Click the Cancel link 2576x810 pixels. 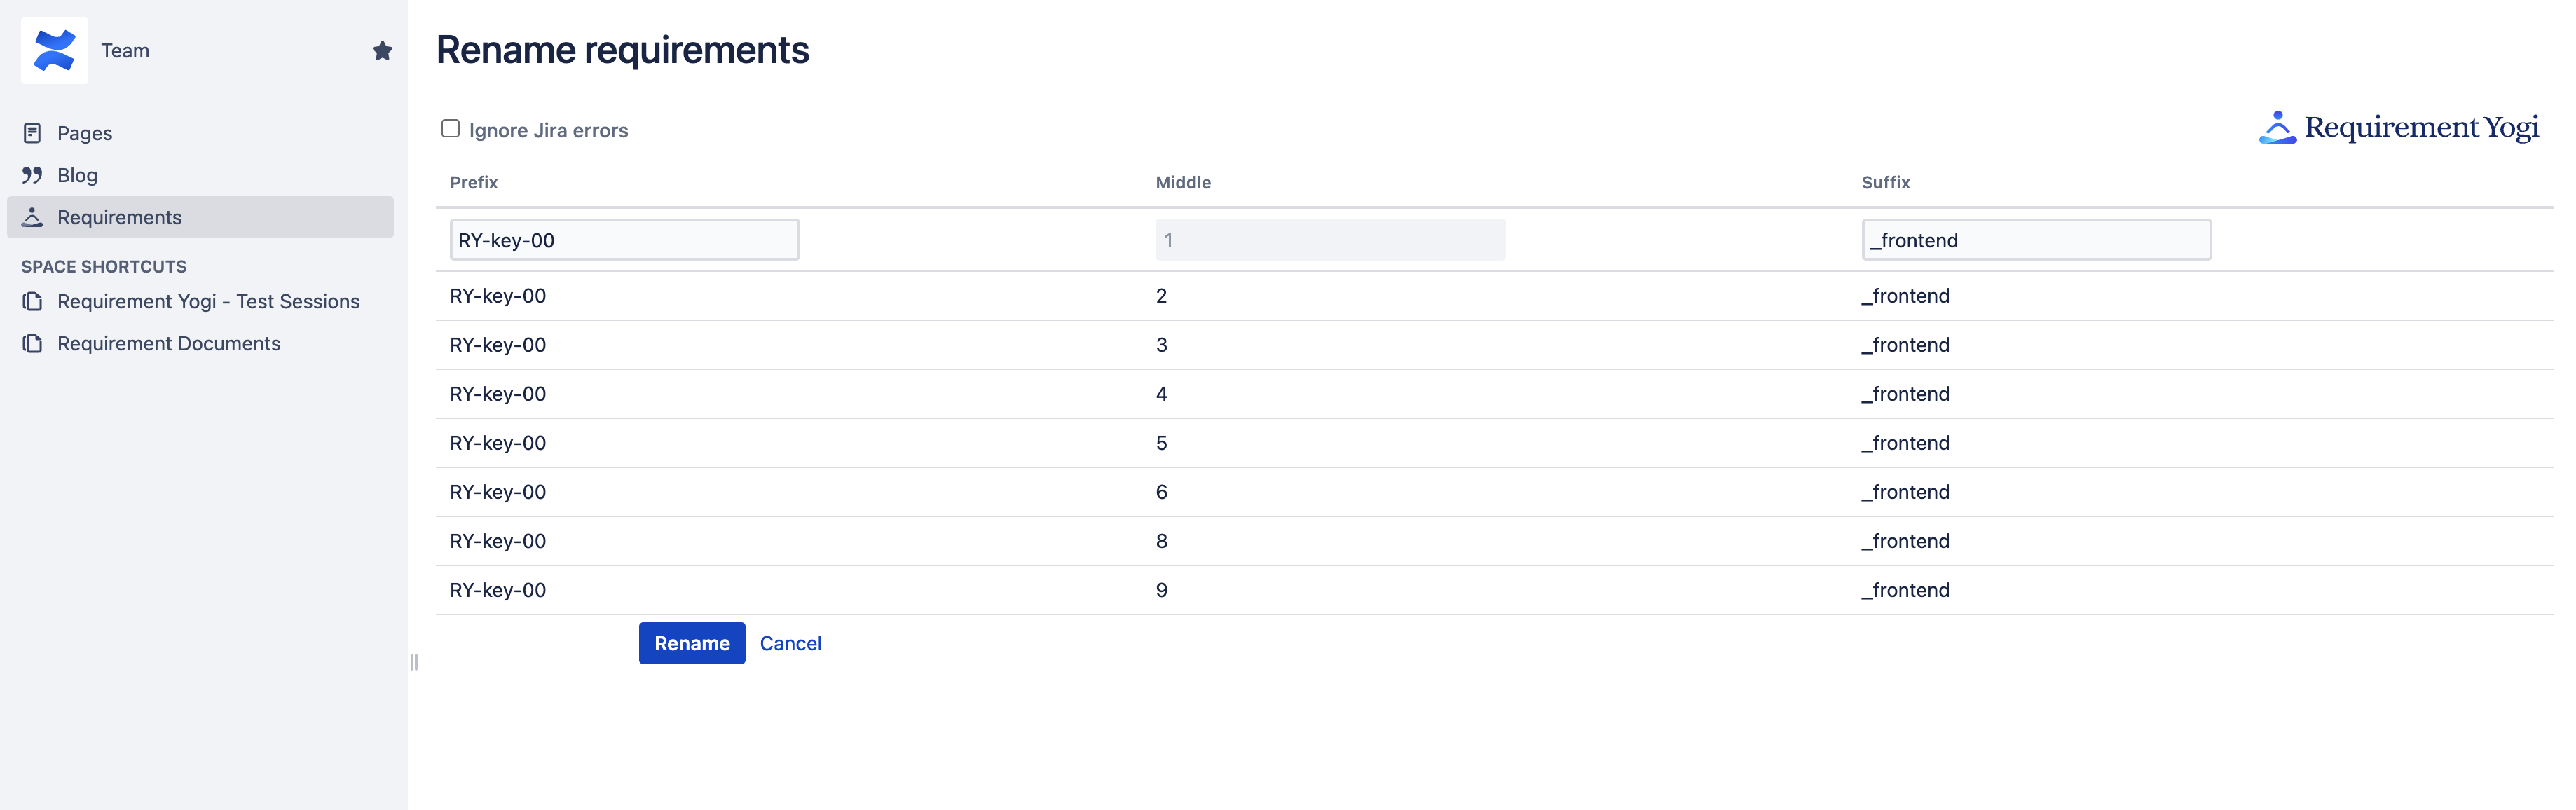point(790,643)
